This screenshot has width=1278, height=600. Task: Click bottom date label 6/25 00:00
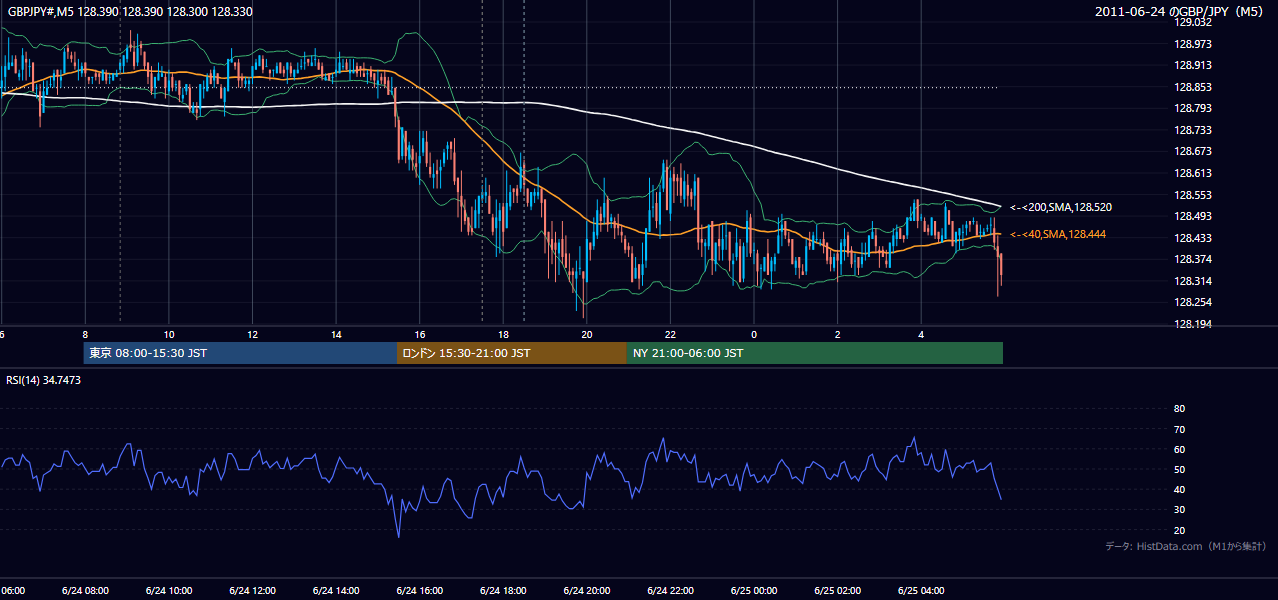(x=753, y=590)
